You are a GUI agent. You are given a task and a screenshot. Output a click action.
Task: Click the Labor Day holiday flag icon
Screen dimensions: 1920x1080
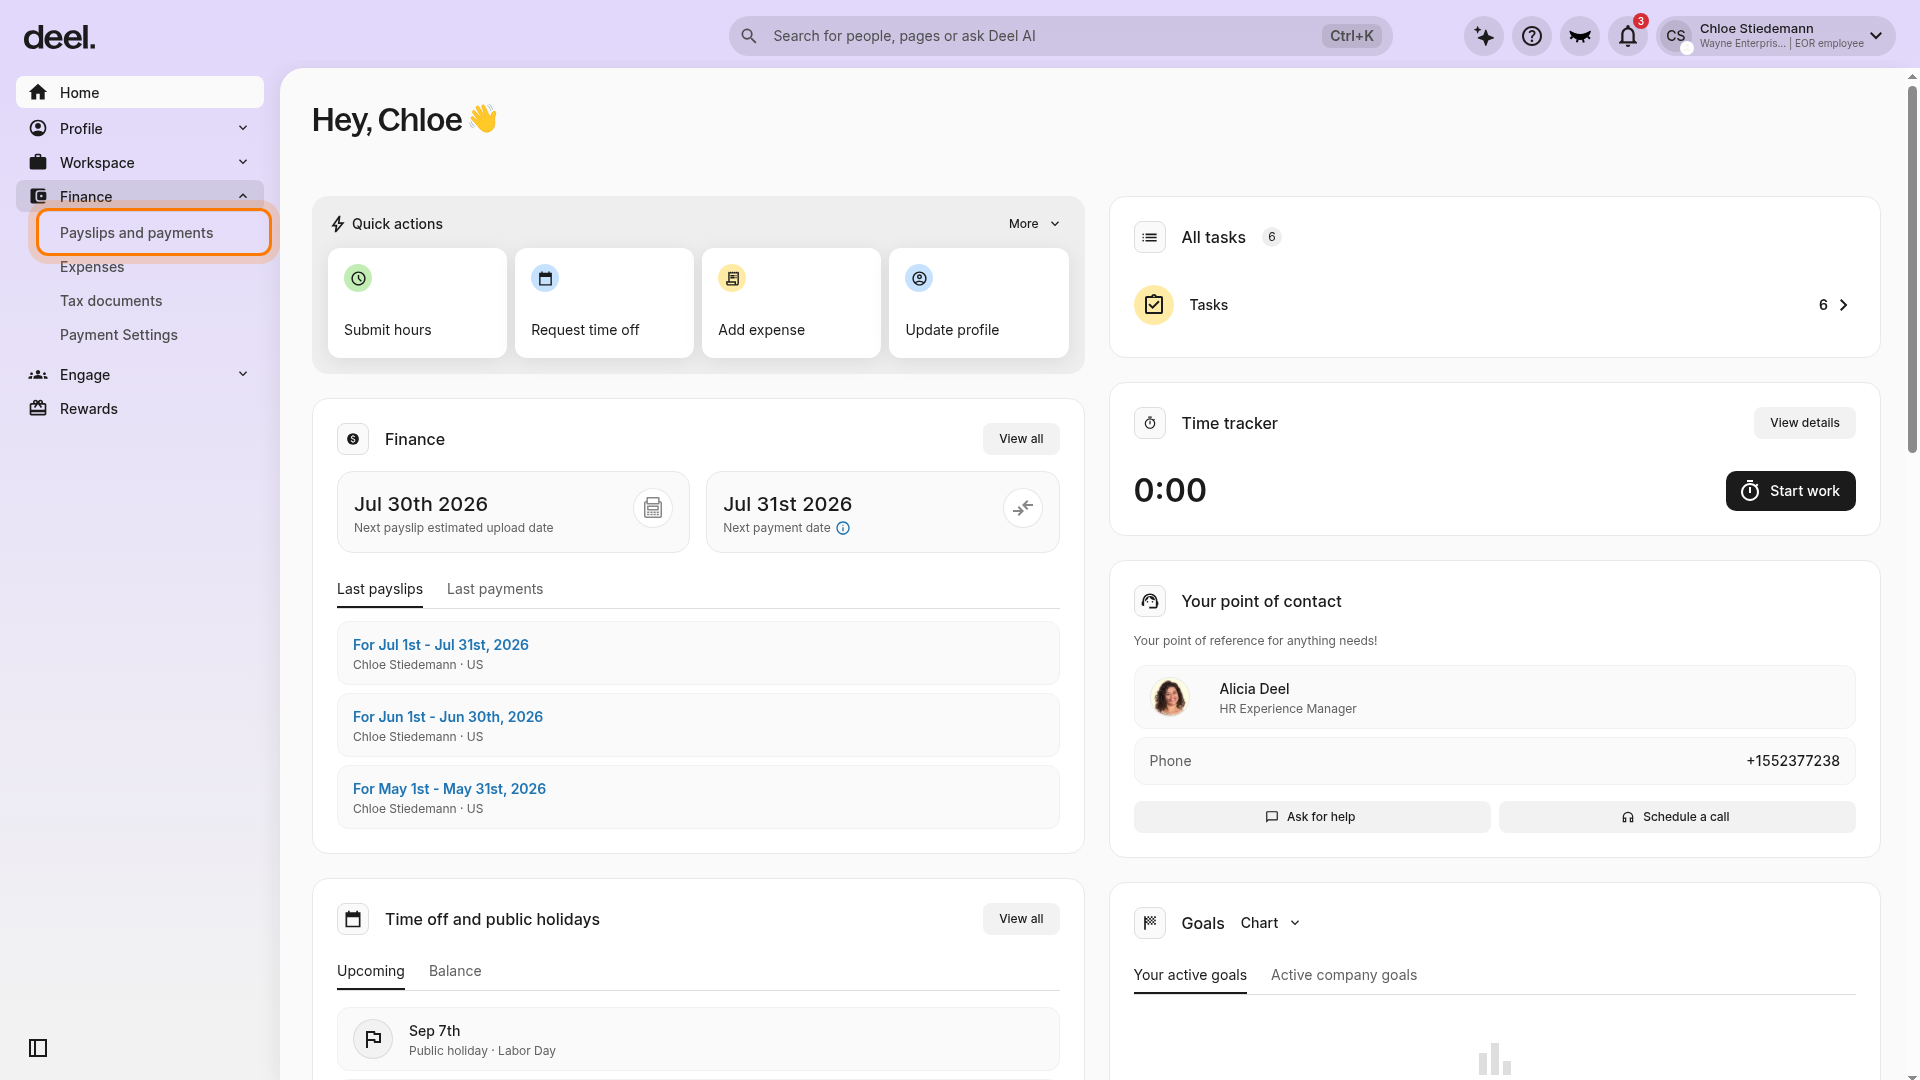373,1039
